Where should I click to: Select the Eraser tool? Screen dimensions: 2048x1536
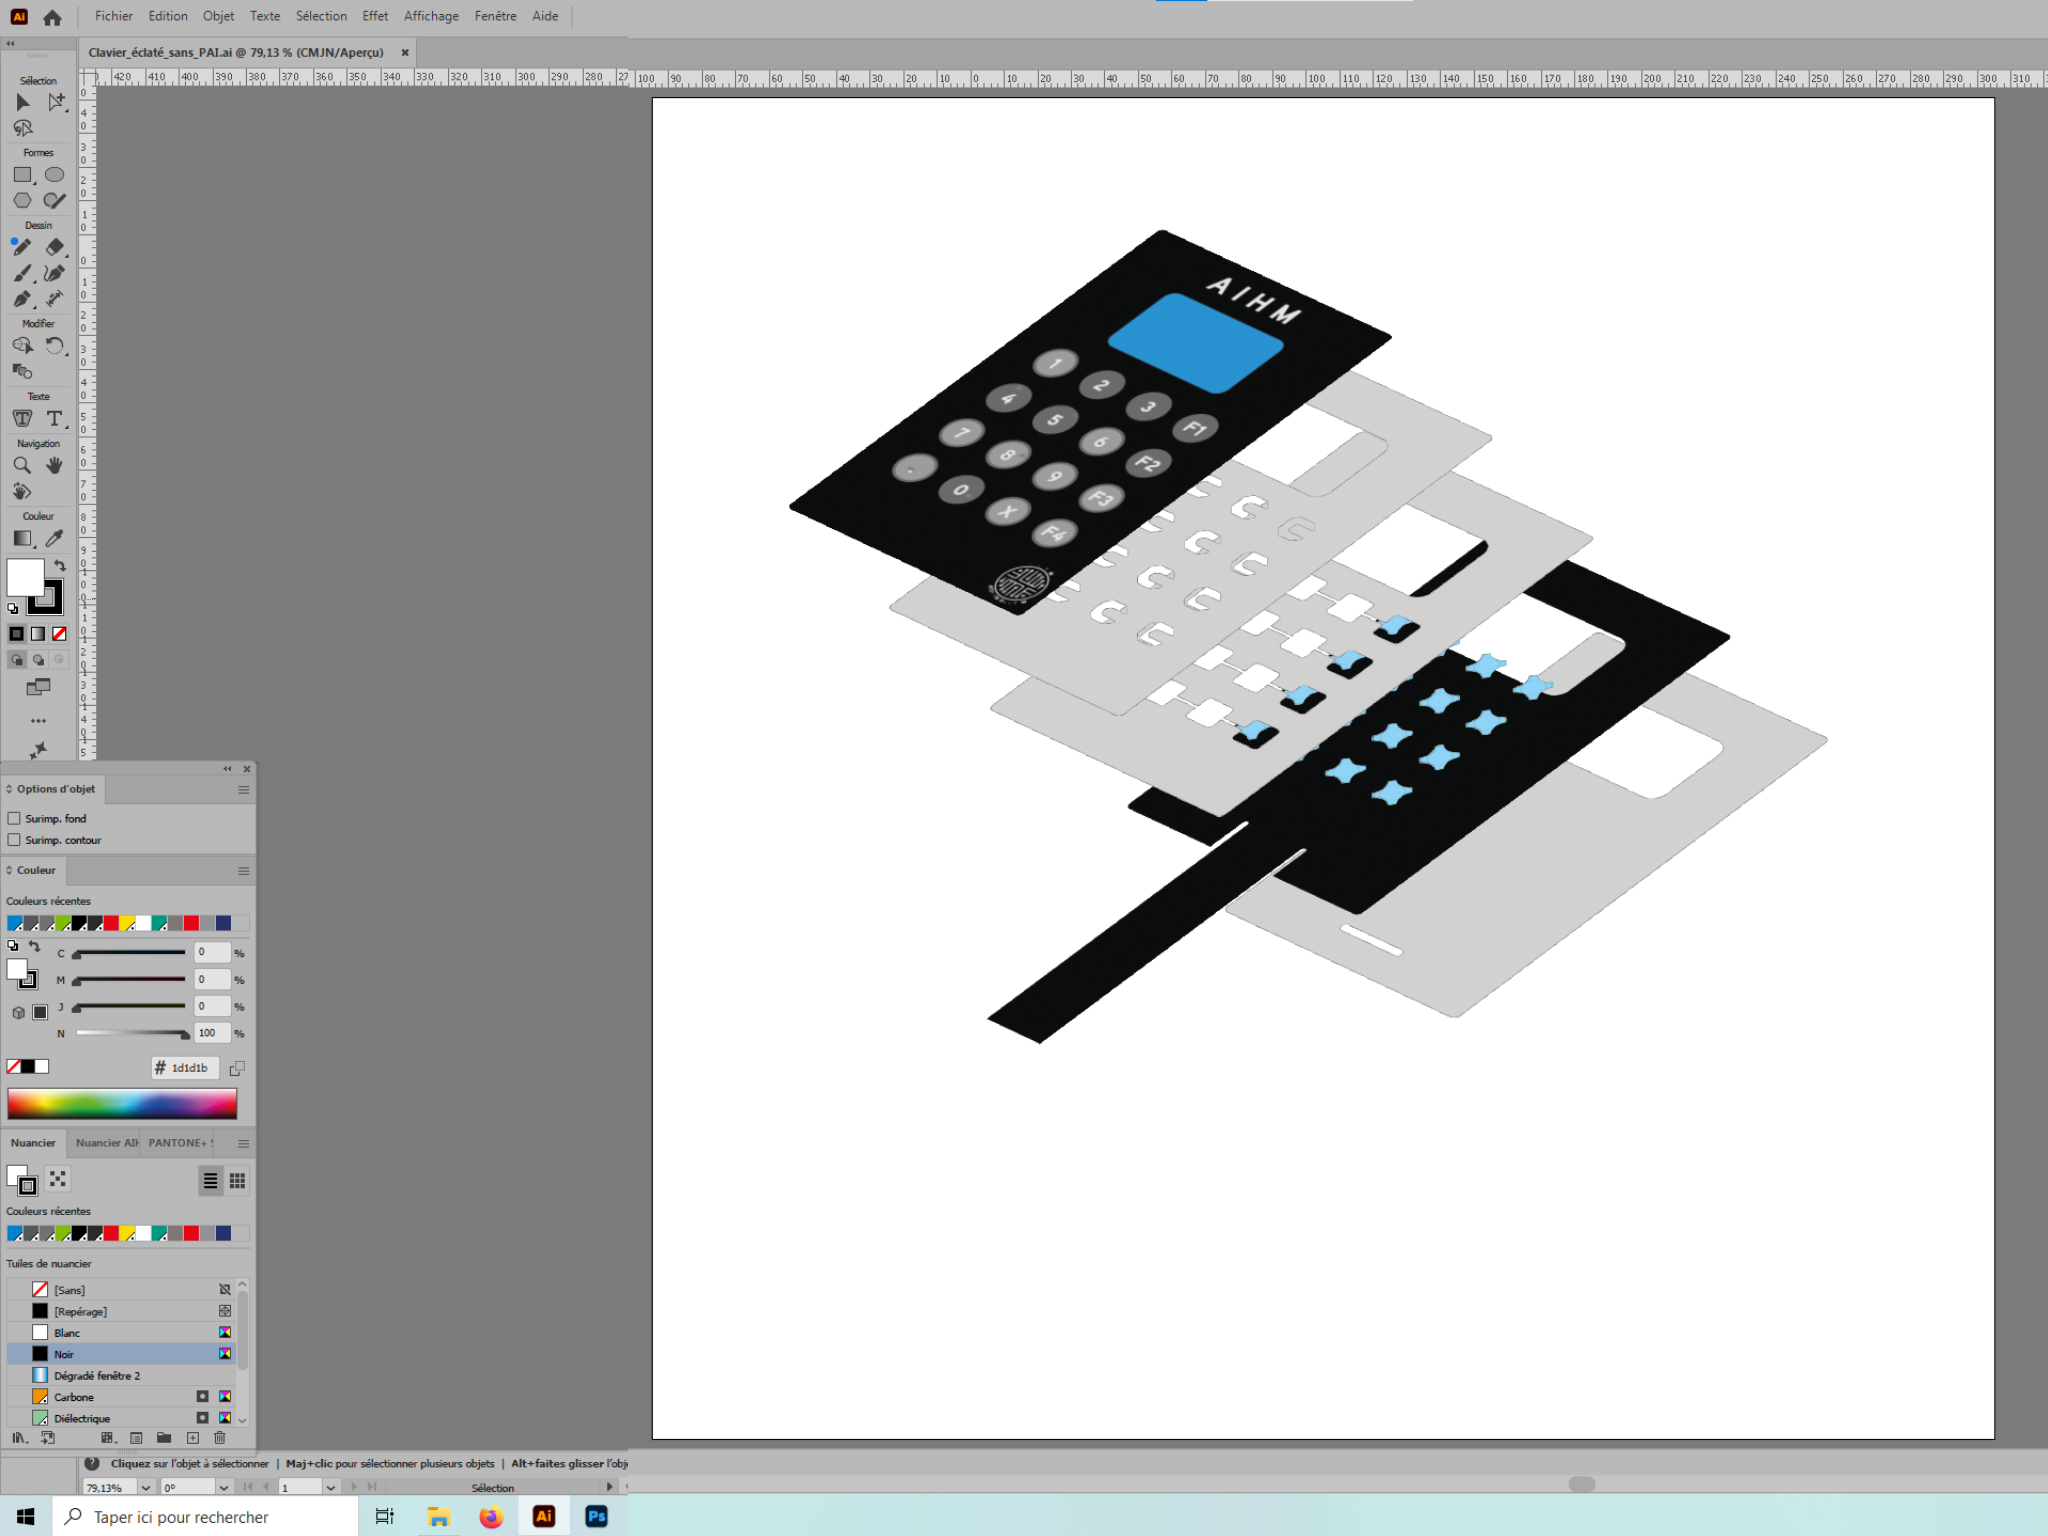(55, 247)
